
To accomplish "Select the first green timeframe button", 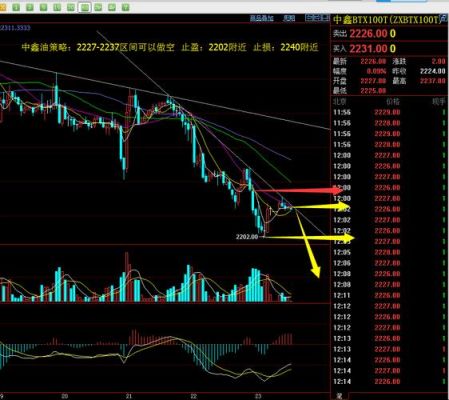I will point(16,7).
